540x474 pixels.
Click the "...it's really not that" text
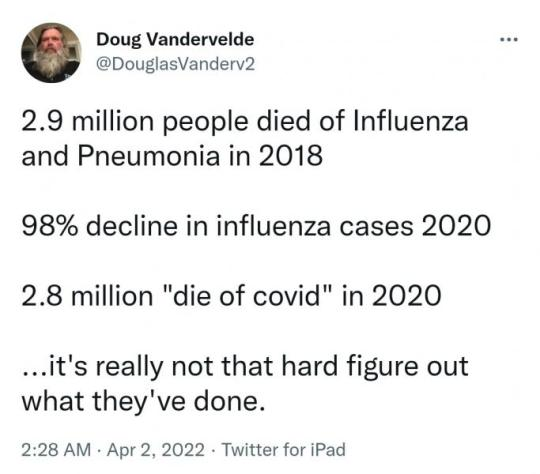tap(148, 365)
